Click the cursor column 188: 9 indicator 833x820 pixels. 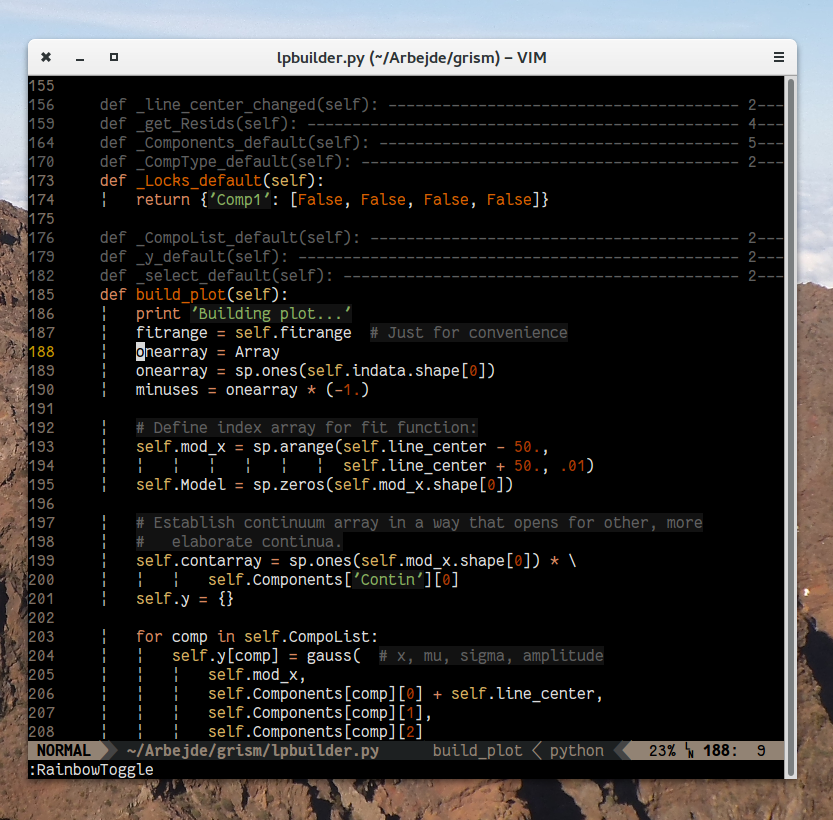click(x=734, y=750)
